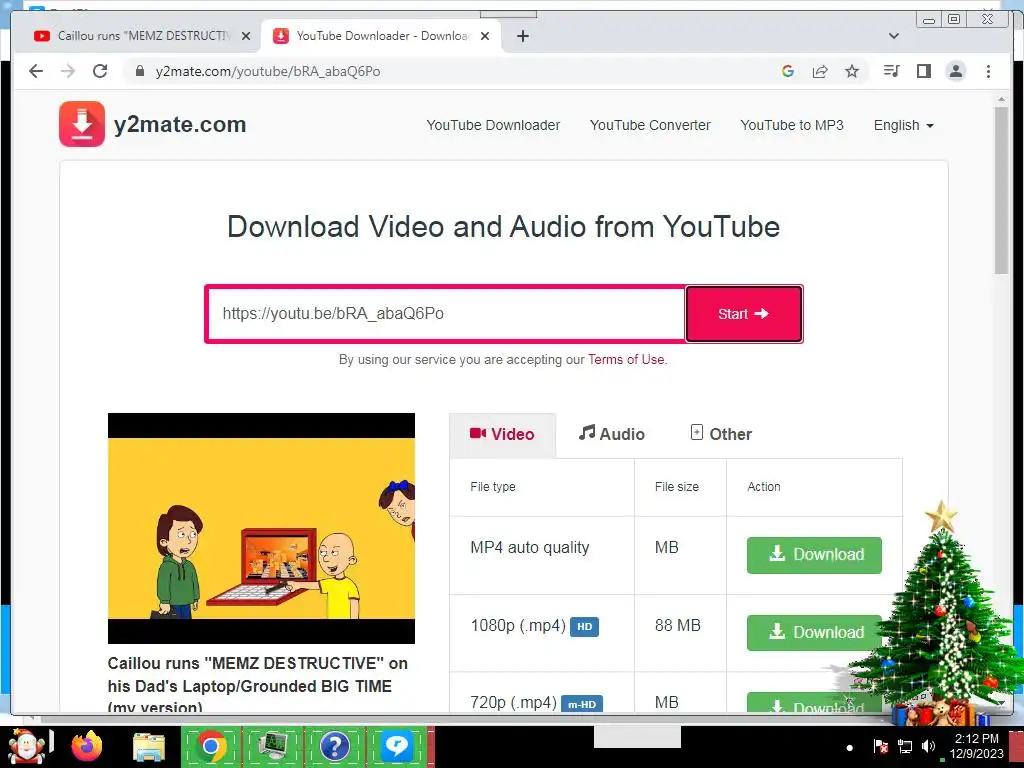Download the MP4 auto quality file
Viewport: 1024px width, 768px height.
coord(814,555)
